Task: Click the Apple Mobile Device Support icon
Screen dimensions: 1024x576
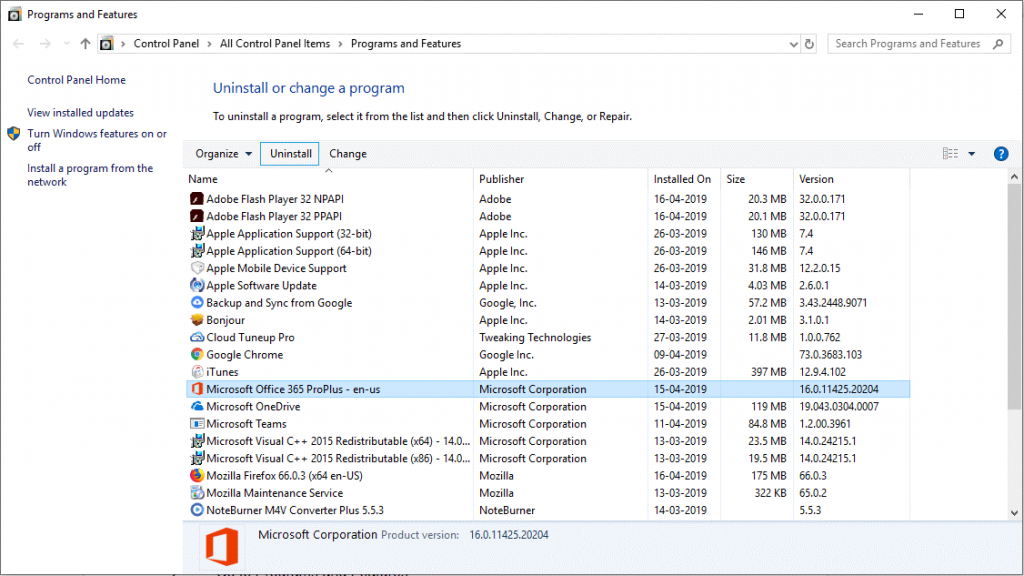Action: (x=197, y=268)
